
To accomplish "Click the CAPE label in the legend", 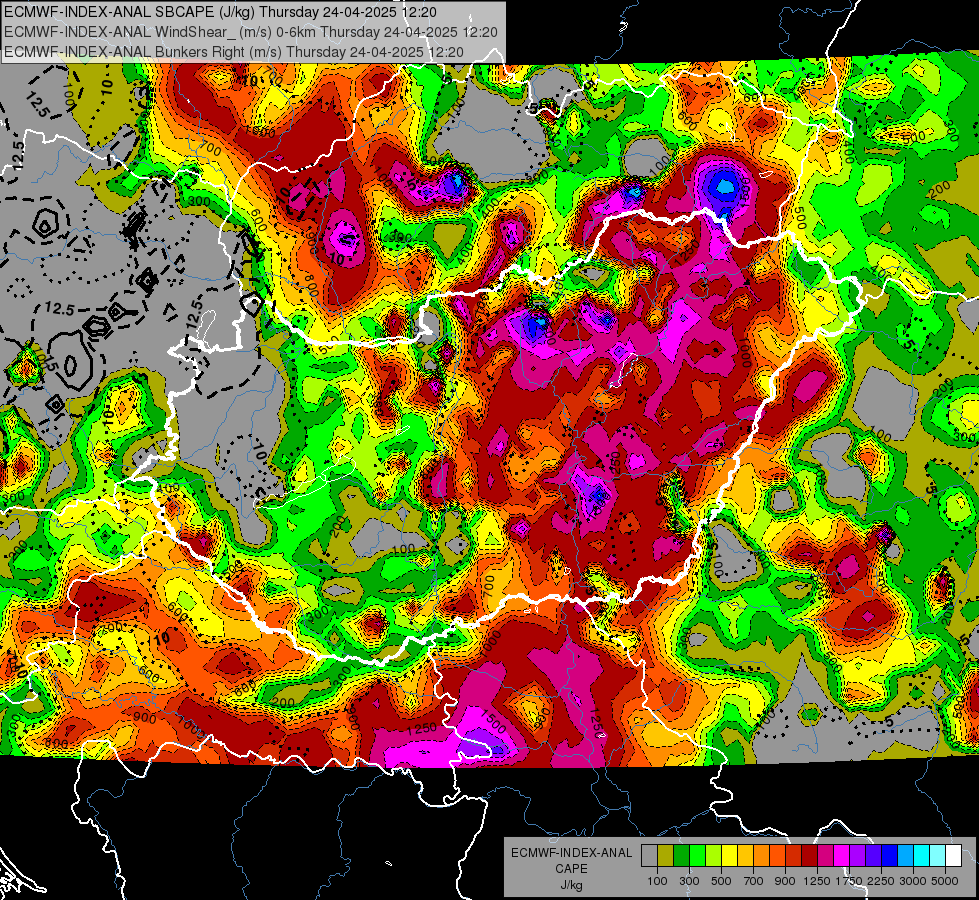I will [x=571, y=869].
